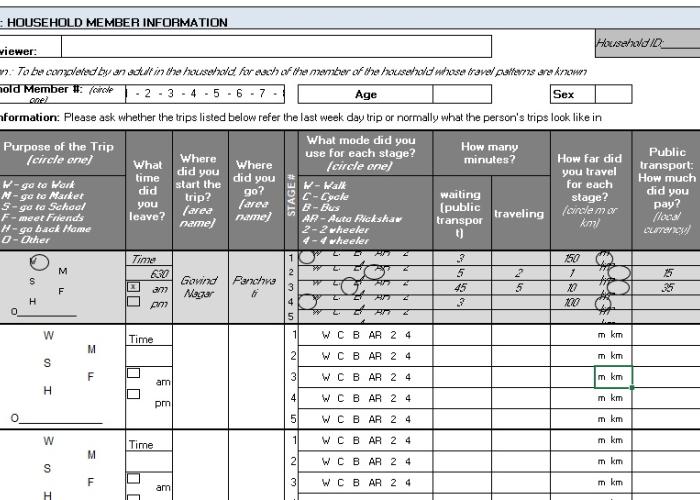Select mode options for stage 2, first blank trip
The width and height of the screenshot is (700, 500).
pyautogui.click(x=365, y=356)
